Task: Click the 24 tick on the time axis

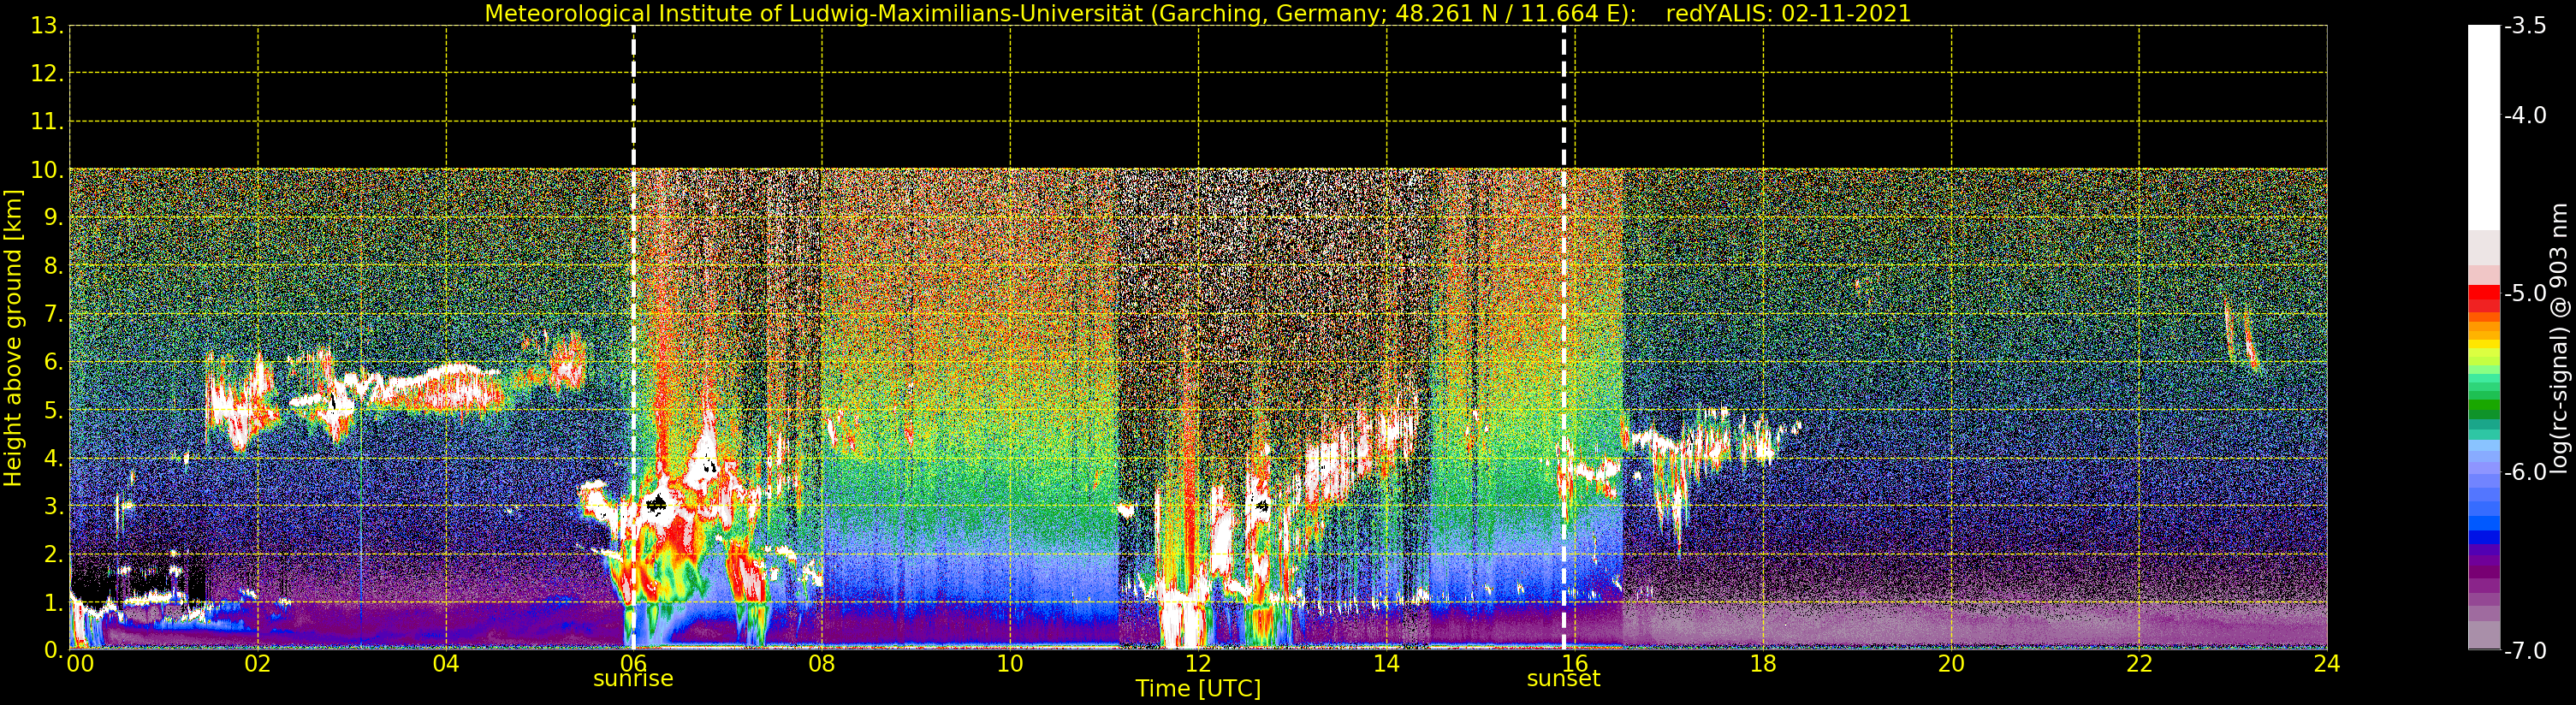Action: point(2327,664)
